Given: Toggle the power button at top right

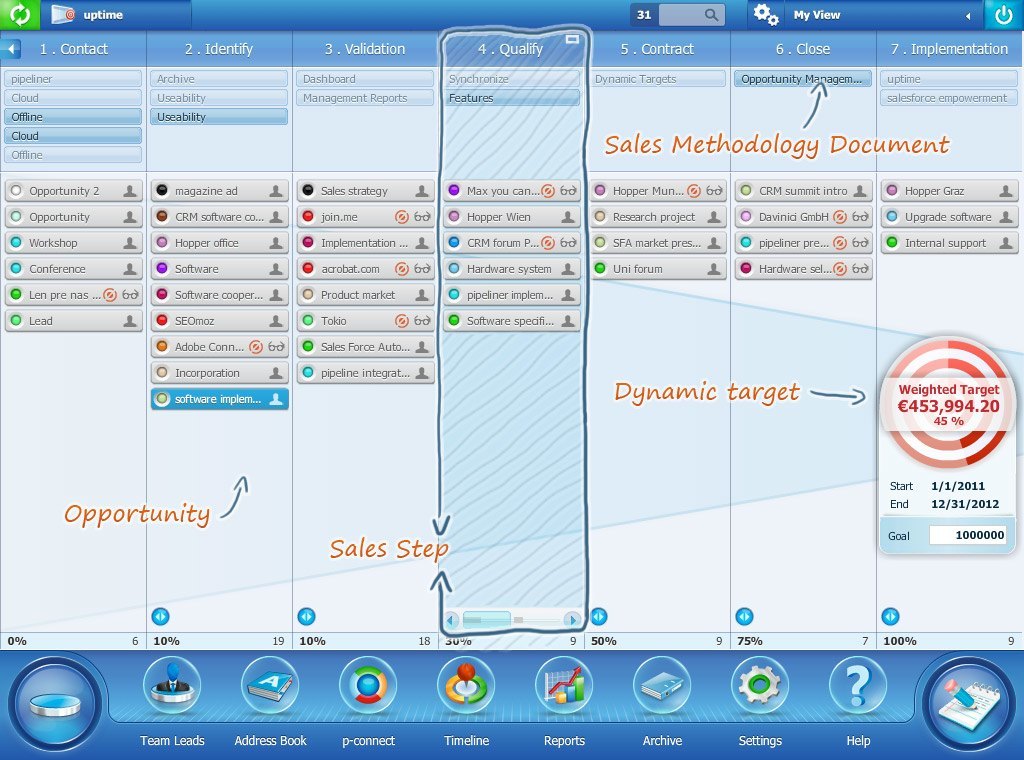Looking at the screenshot, I should tap(1005, 15).
